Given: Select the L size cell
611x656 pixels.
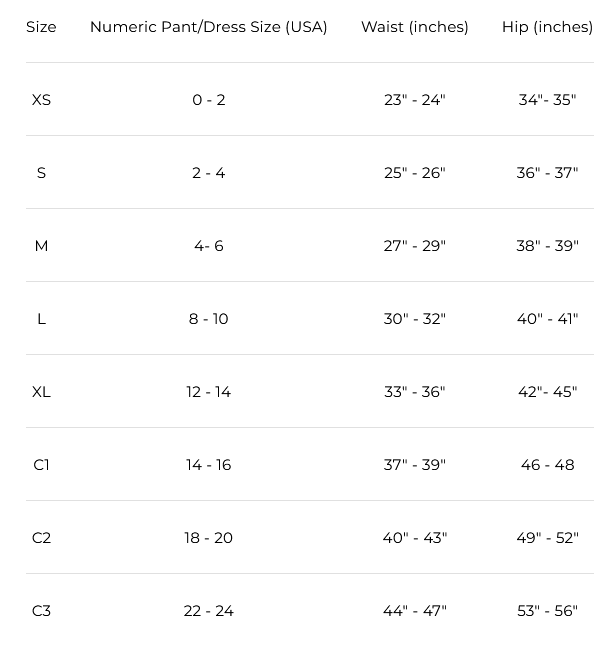Looking at the screenshot, I should 41,319.
